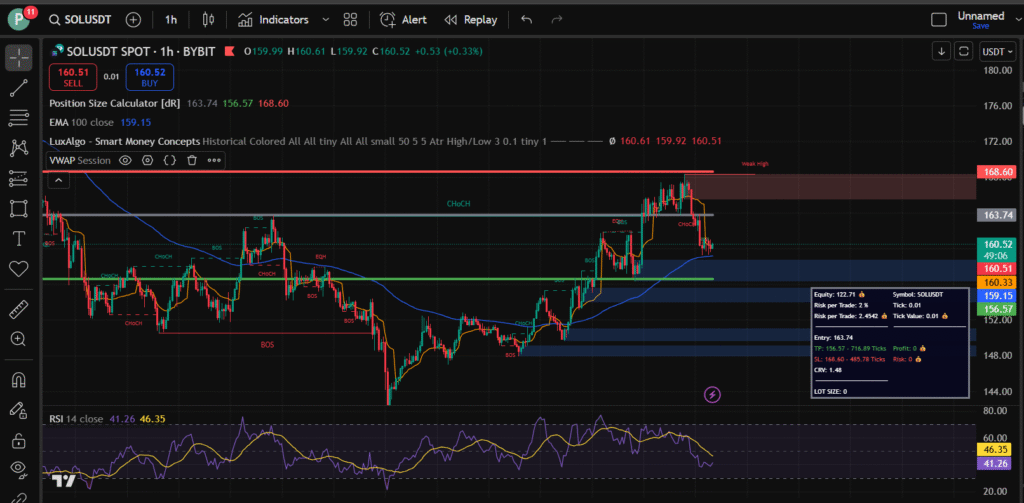Viewport: 1024px width, 503px height.
Task: Click the purple lightning flash icon
Action: coord(712,395)
